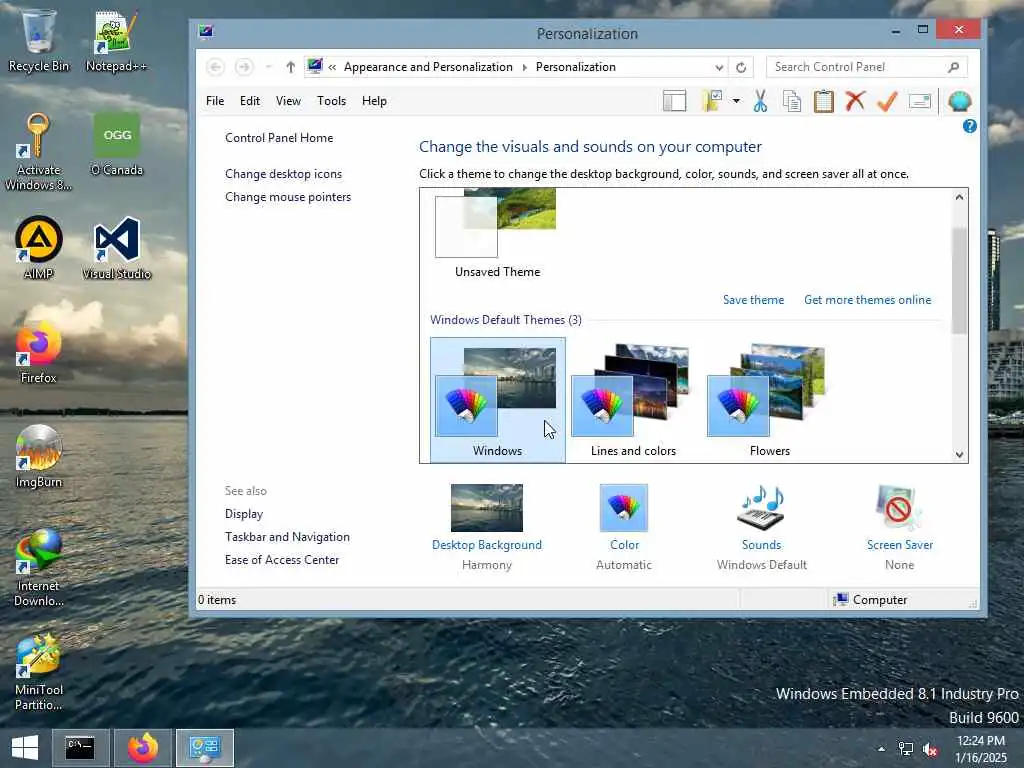Click the search magnifier icon
The image size is (1024, 768).
pos(953,67)
